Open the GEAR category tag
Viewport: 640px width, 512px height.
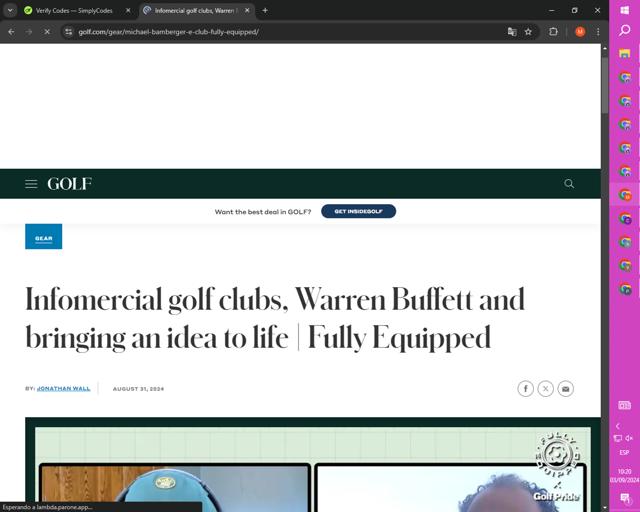44,236
